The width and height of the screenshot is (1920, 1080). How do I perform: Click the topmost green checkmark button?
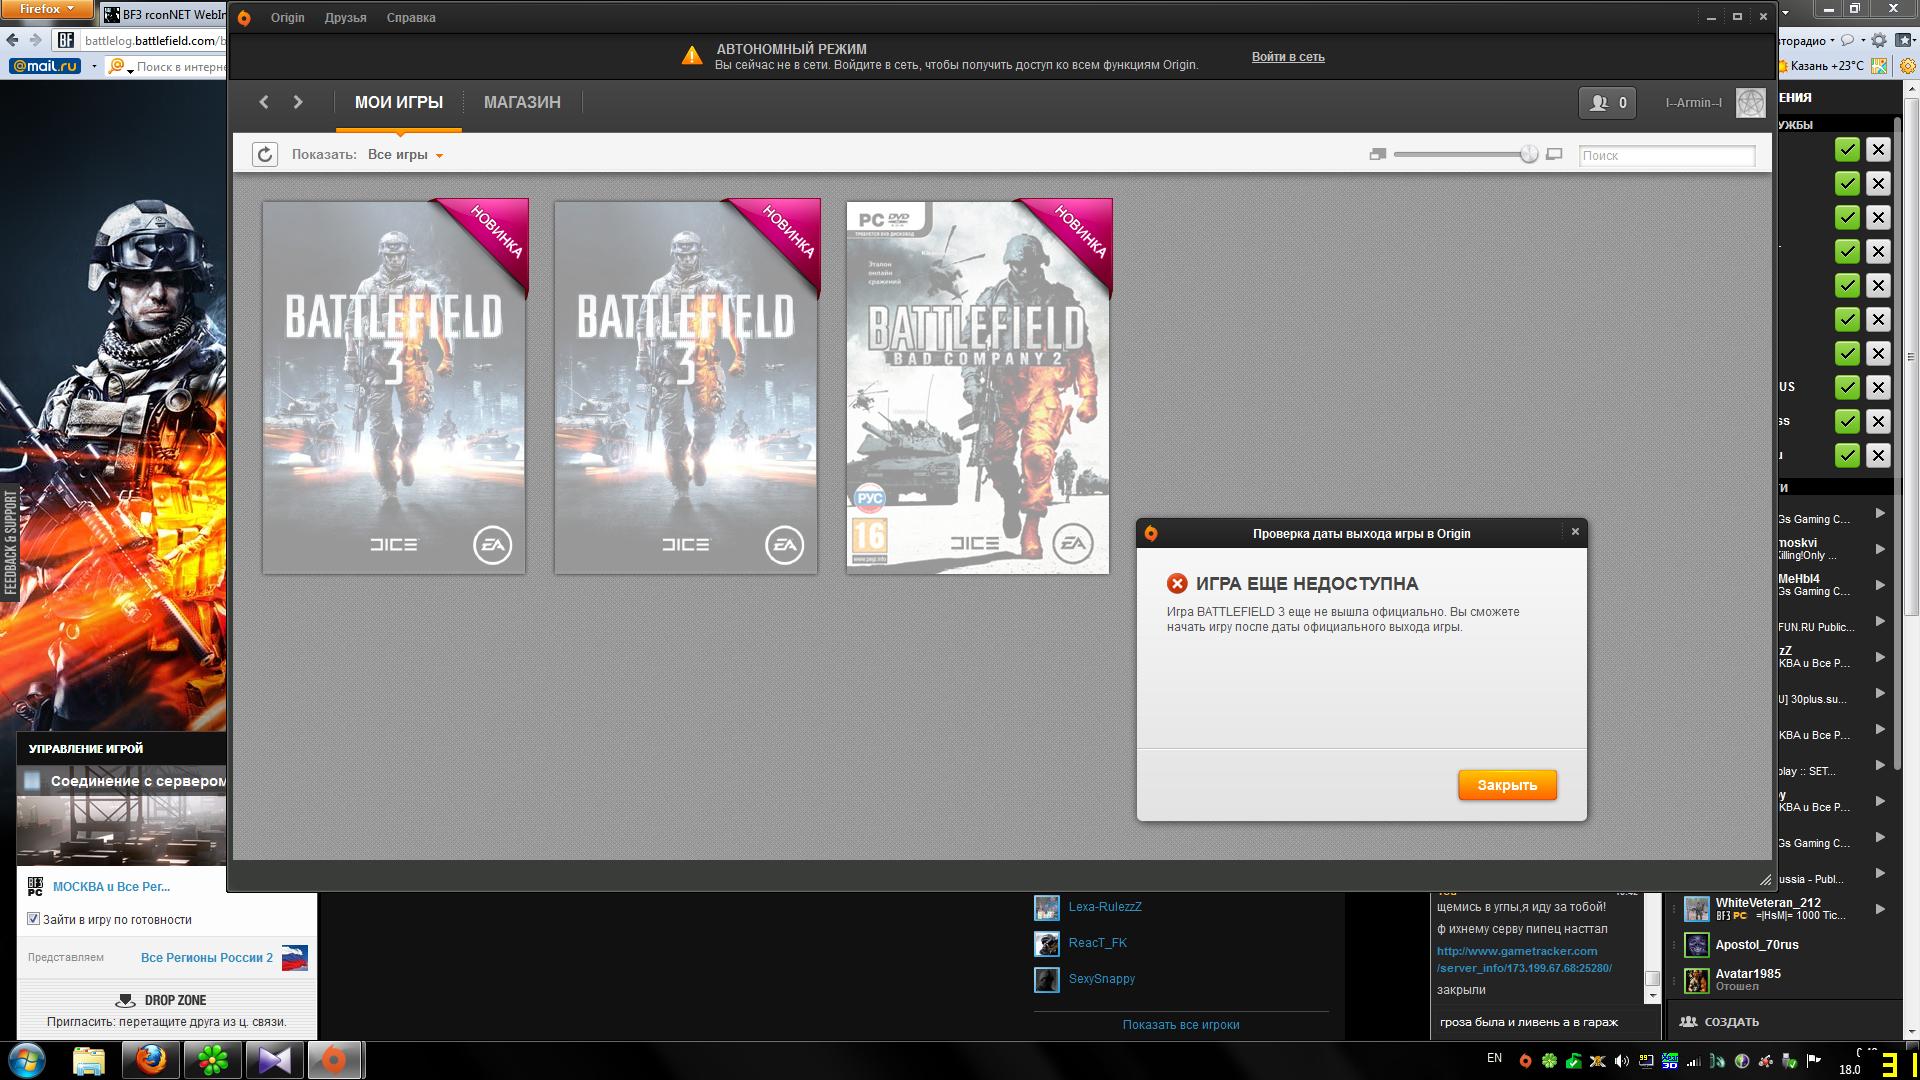[1847, 150]
